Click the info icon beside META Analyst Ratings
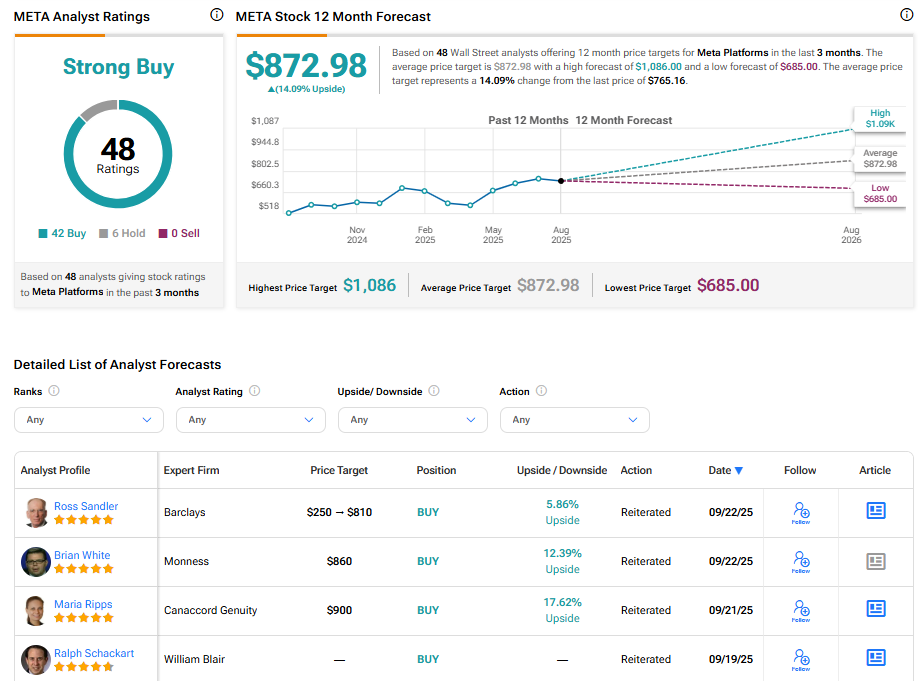The height and width of the screenshot is (681, 918). [x=217, y=15]
